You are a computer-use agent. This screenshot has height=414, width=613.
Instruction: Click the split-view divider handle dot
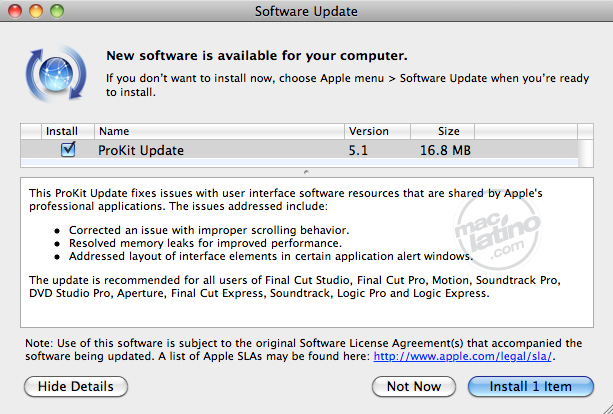click(x=306, y=172)
